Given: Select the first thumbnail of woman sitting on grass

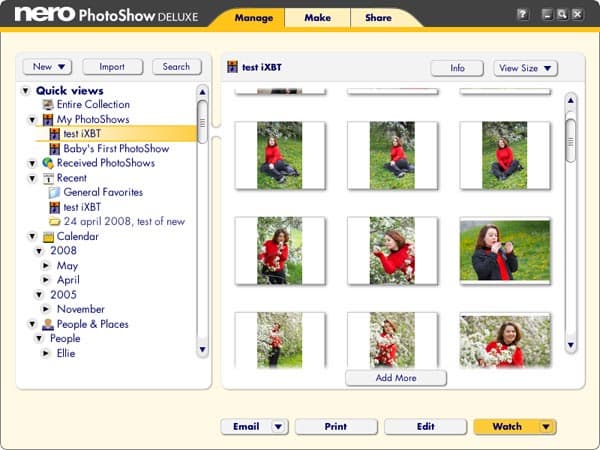Looking at the screenshot, I should coord(280,155).
